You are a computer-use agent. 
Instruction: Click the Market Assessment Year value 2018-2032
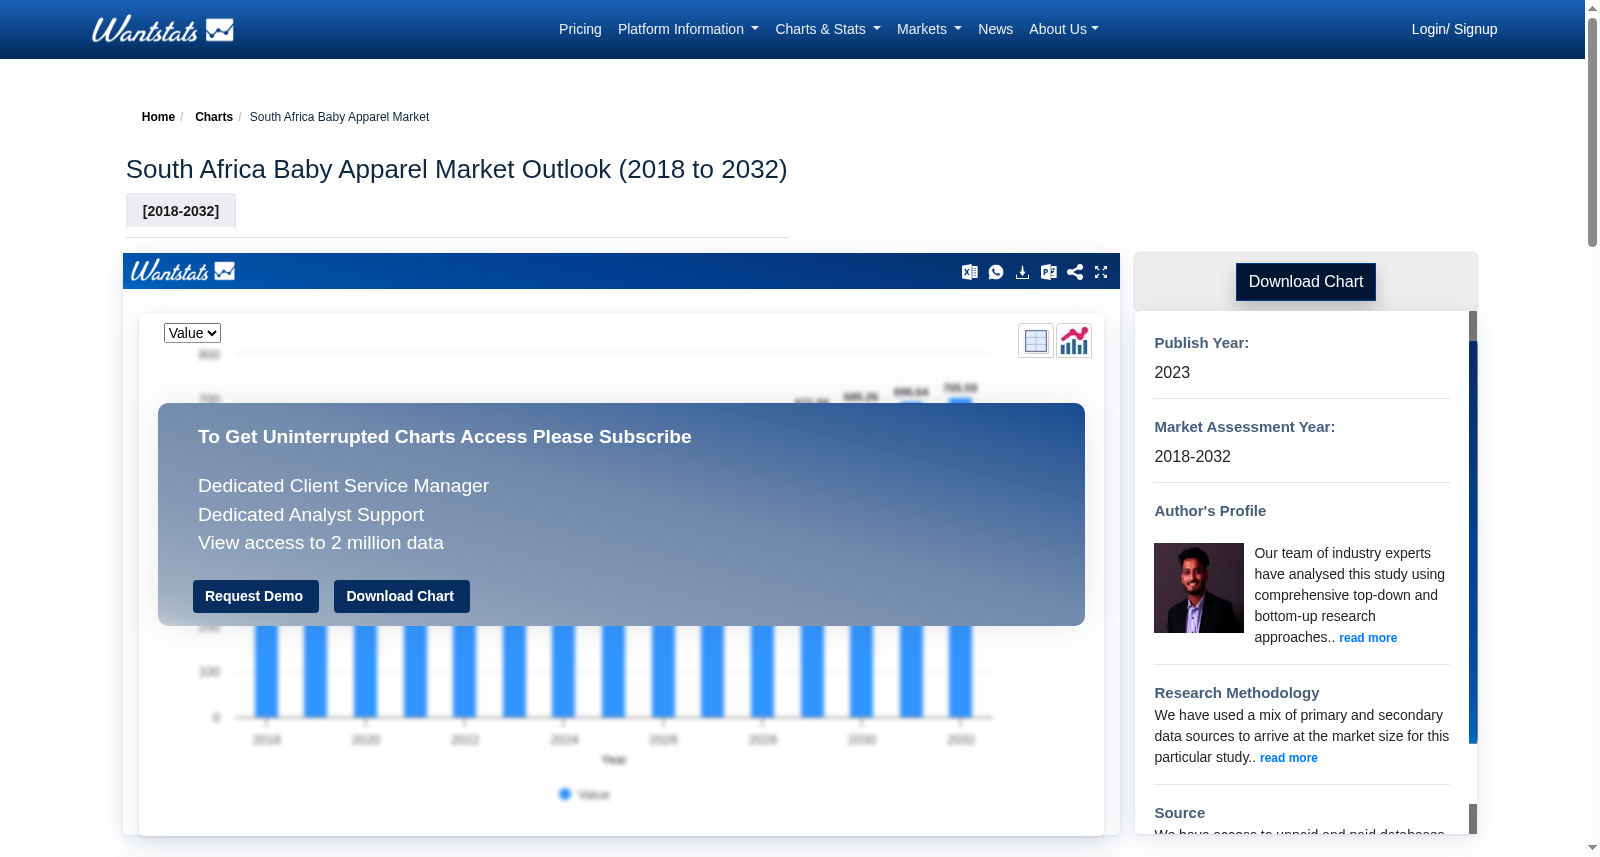(x=1192, y=456)
